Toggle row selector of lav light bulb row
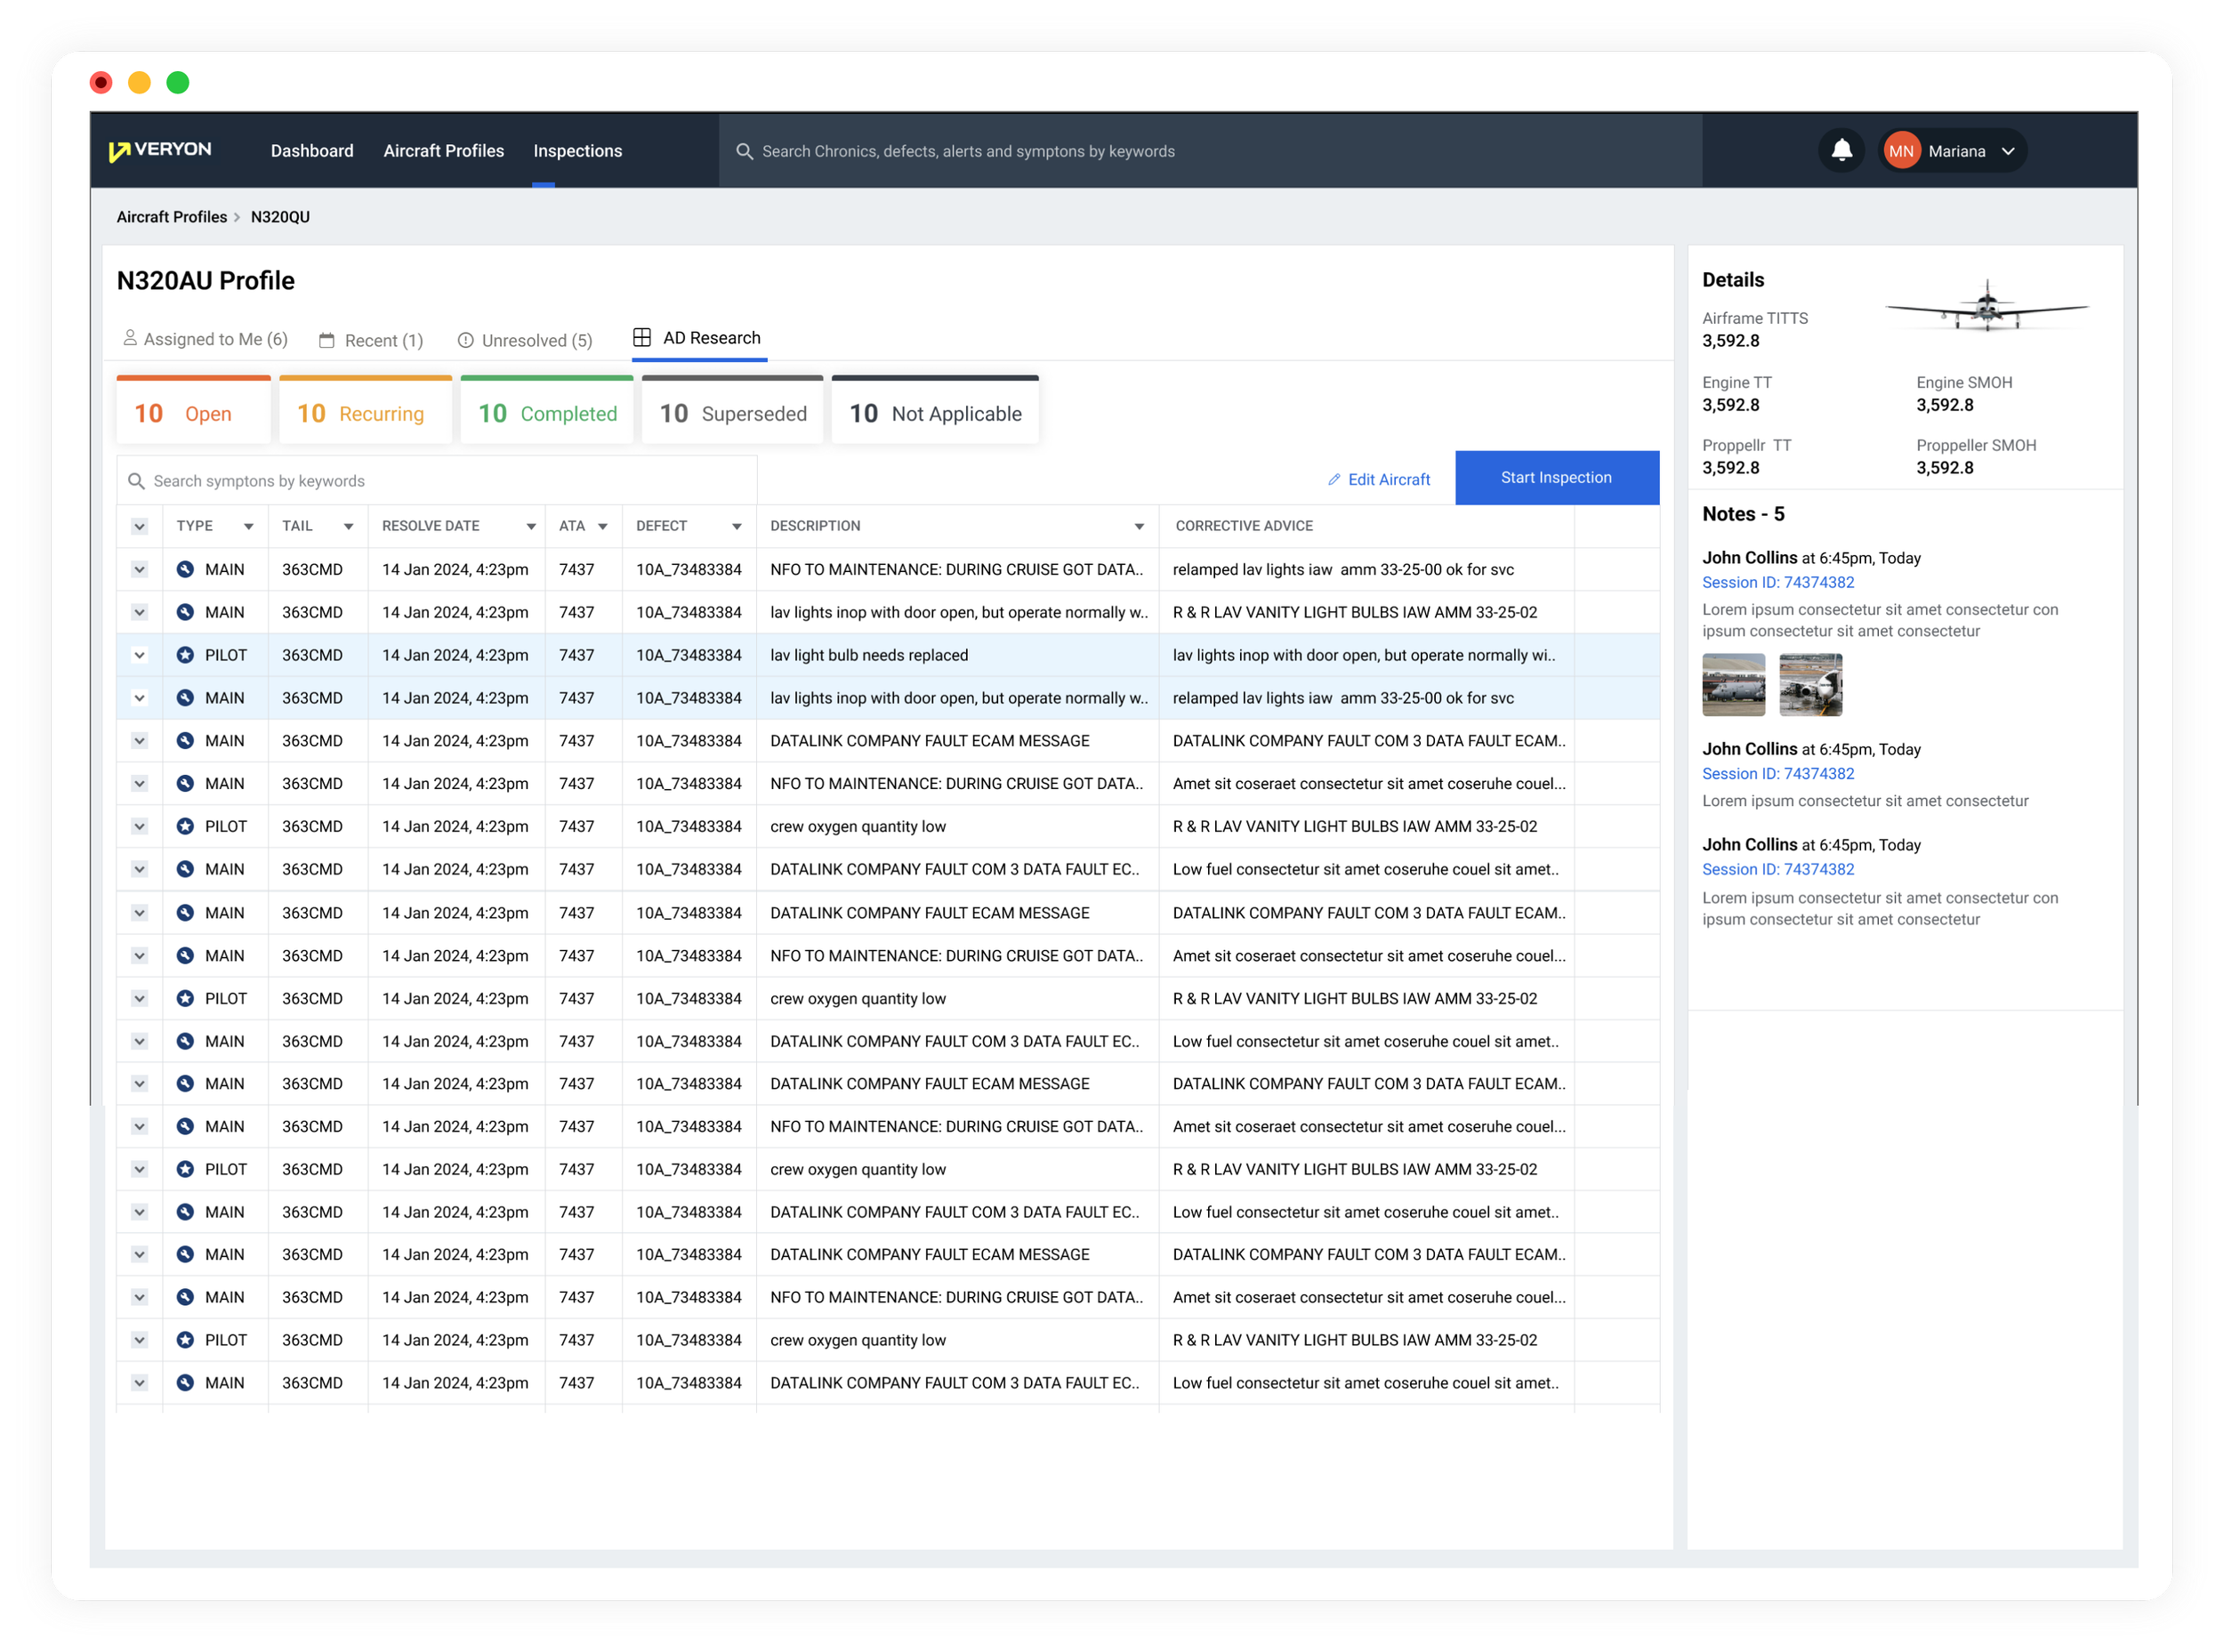 pos(140,655)
